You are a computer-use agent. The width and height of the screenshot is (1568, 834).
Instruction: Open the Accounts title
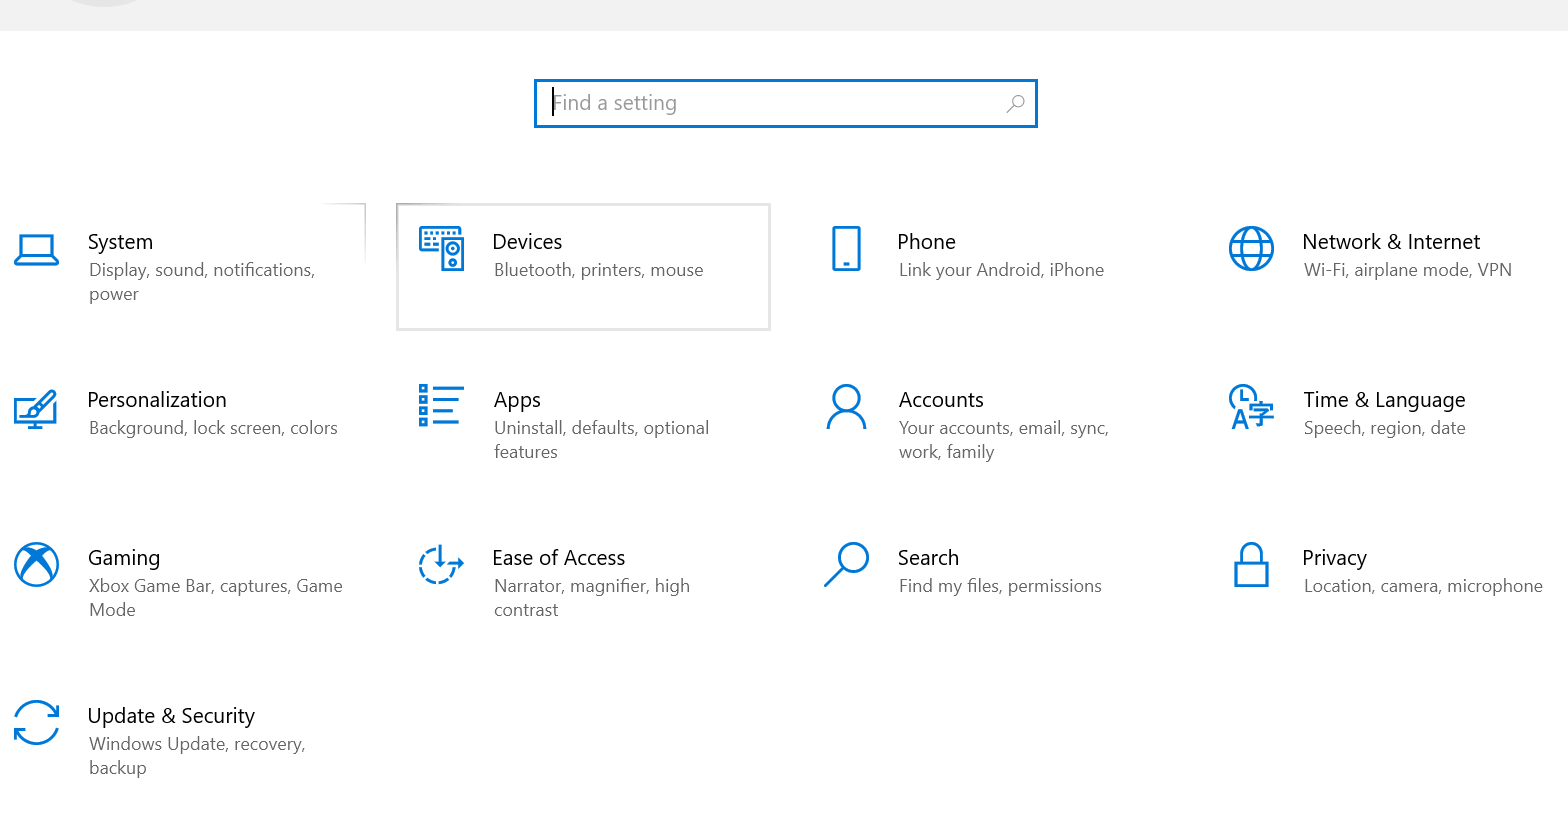pos(941,400)
